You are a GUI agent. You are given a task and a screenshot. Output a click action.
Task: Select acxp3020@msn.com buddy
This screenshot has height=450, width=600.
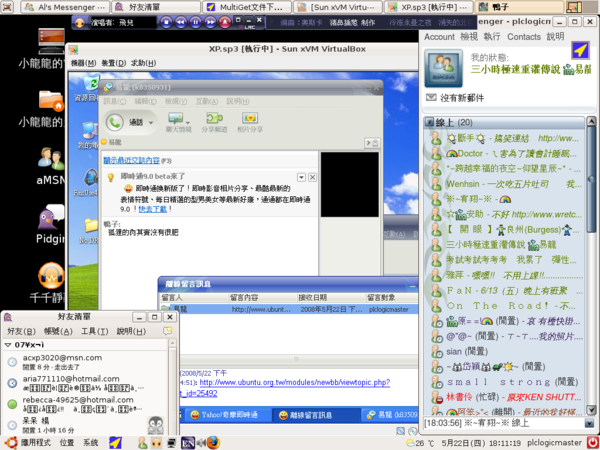(x=86, y=362)
